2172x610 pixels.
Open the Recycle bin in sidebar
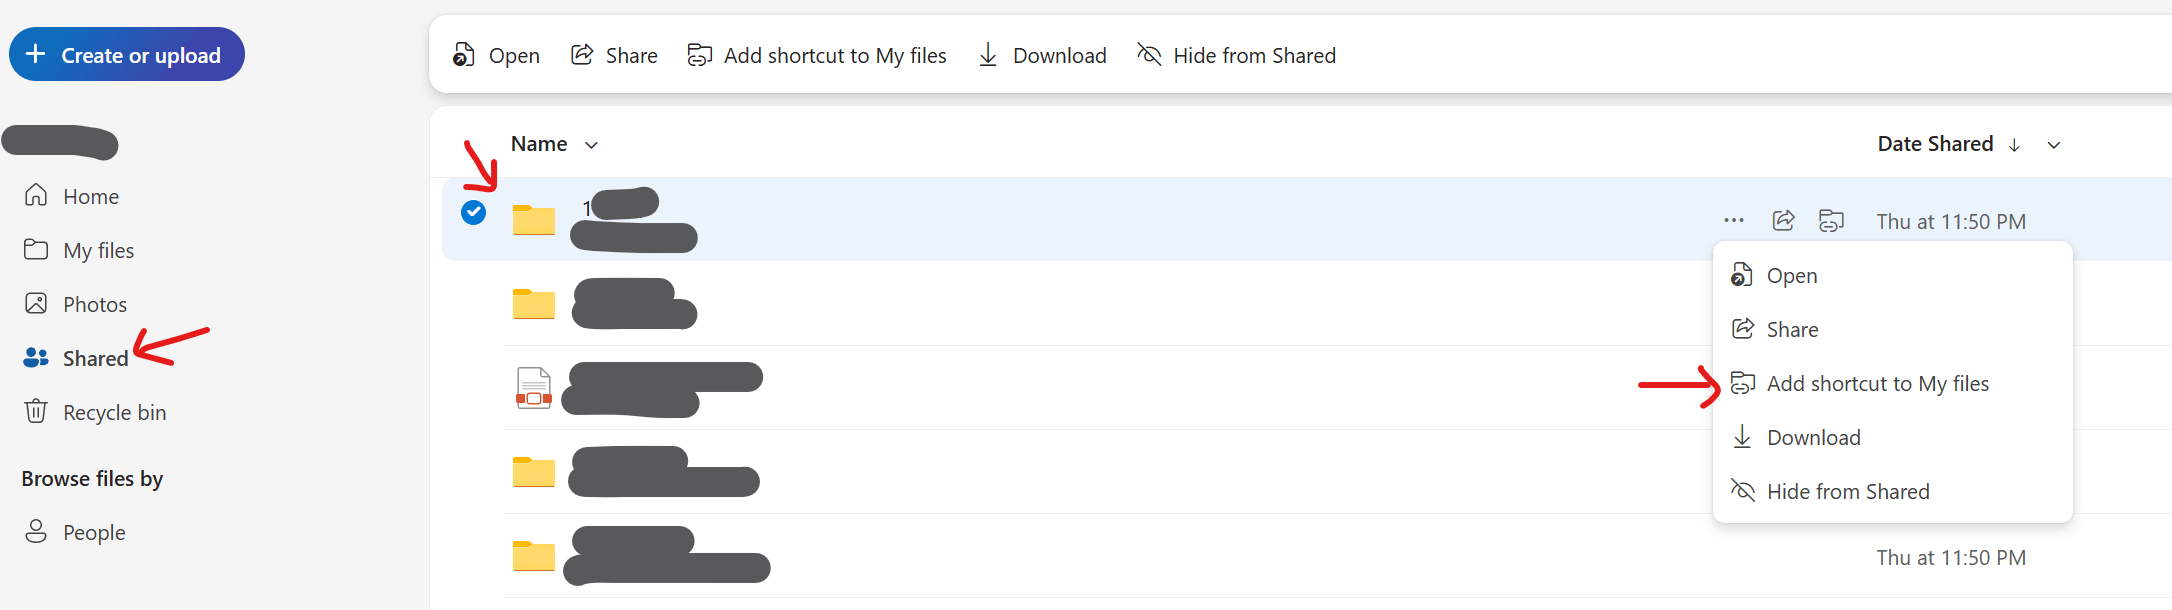[114, 413]
